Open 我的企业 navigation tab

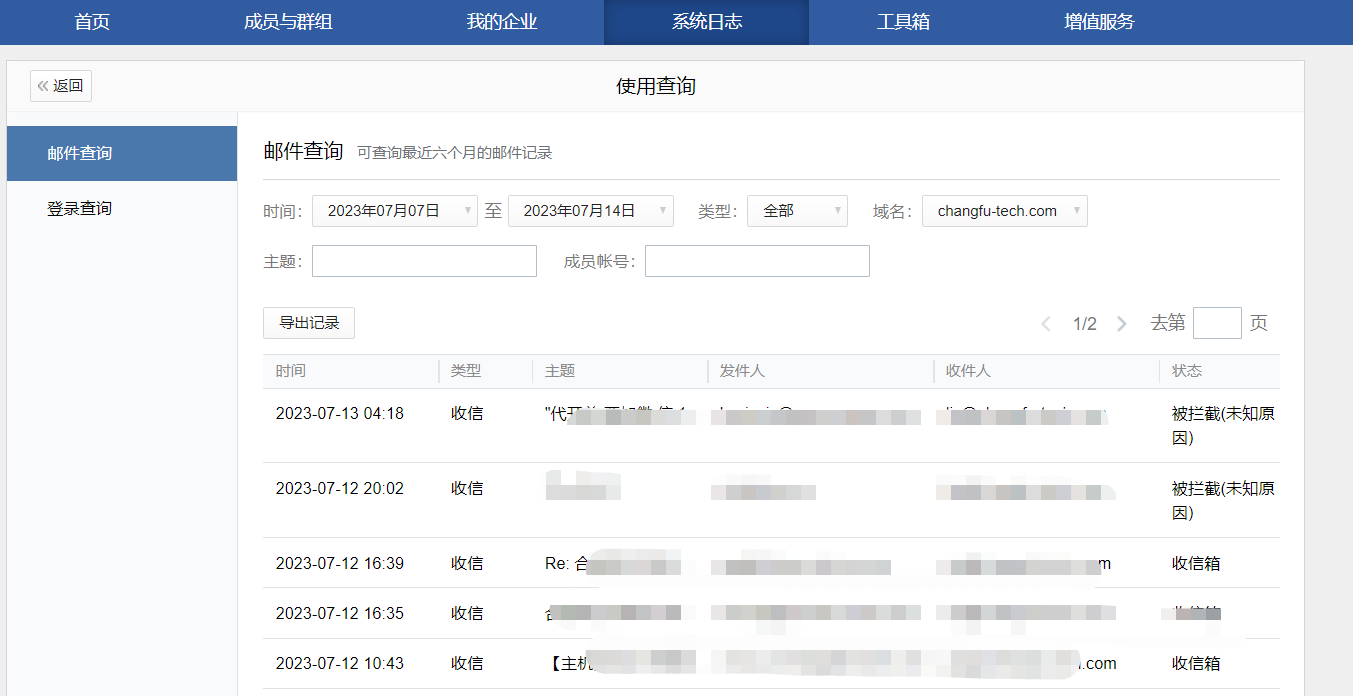click(502, 22)
